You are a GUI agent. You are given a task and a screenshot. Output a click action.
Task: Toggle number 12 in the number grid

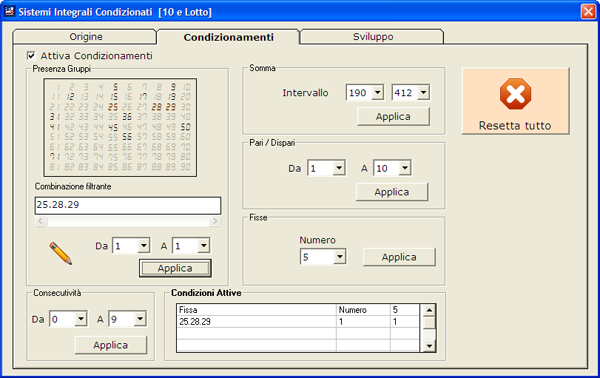(70, 97)
